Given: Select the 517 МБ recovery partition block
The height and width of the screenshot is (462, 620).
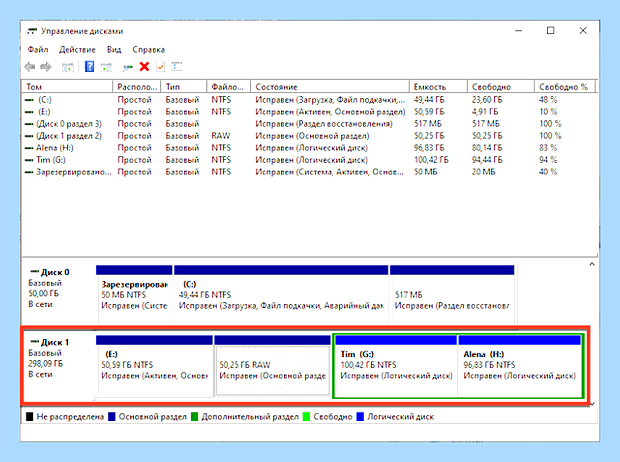Looking at the screenshot, I should [452, 295].
